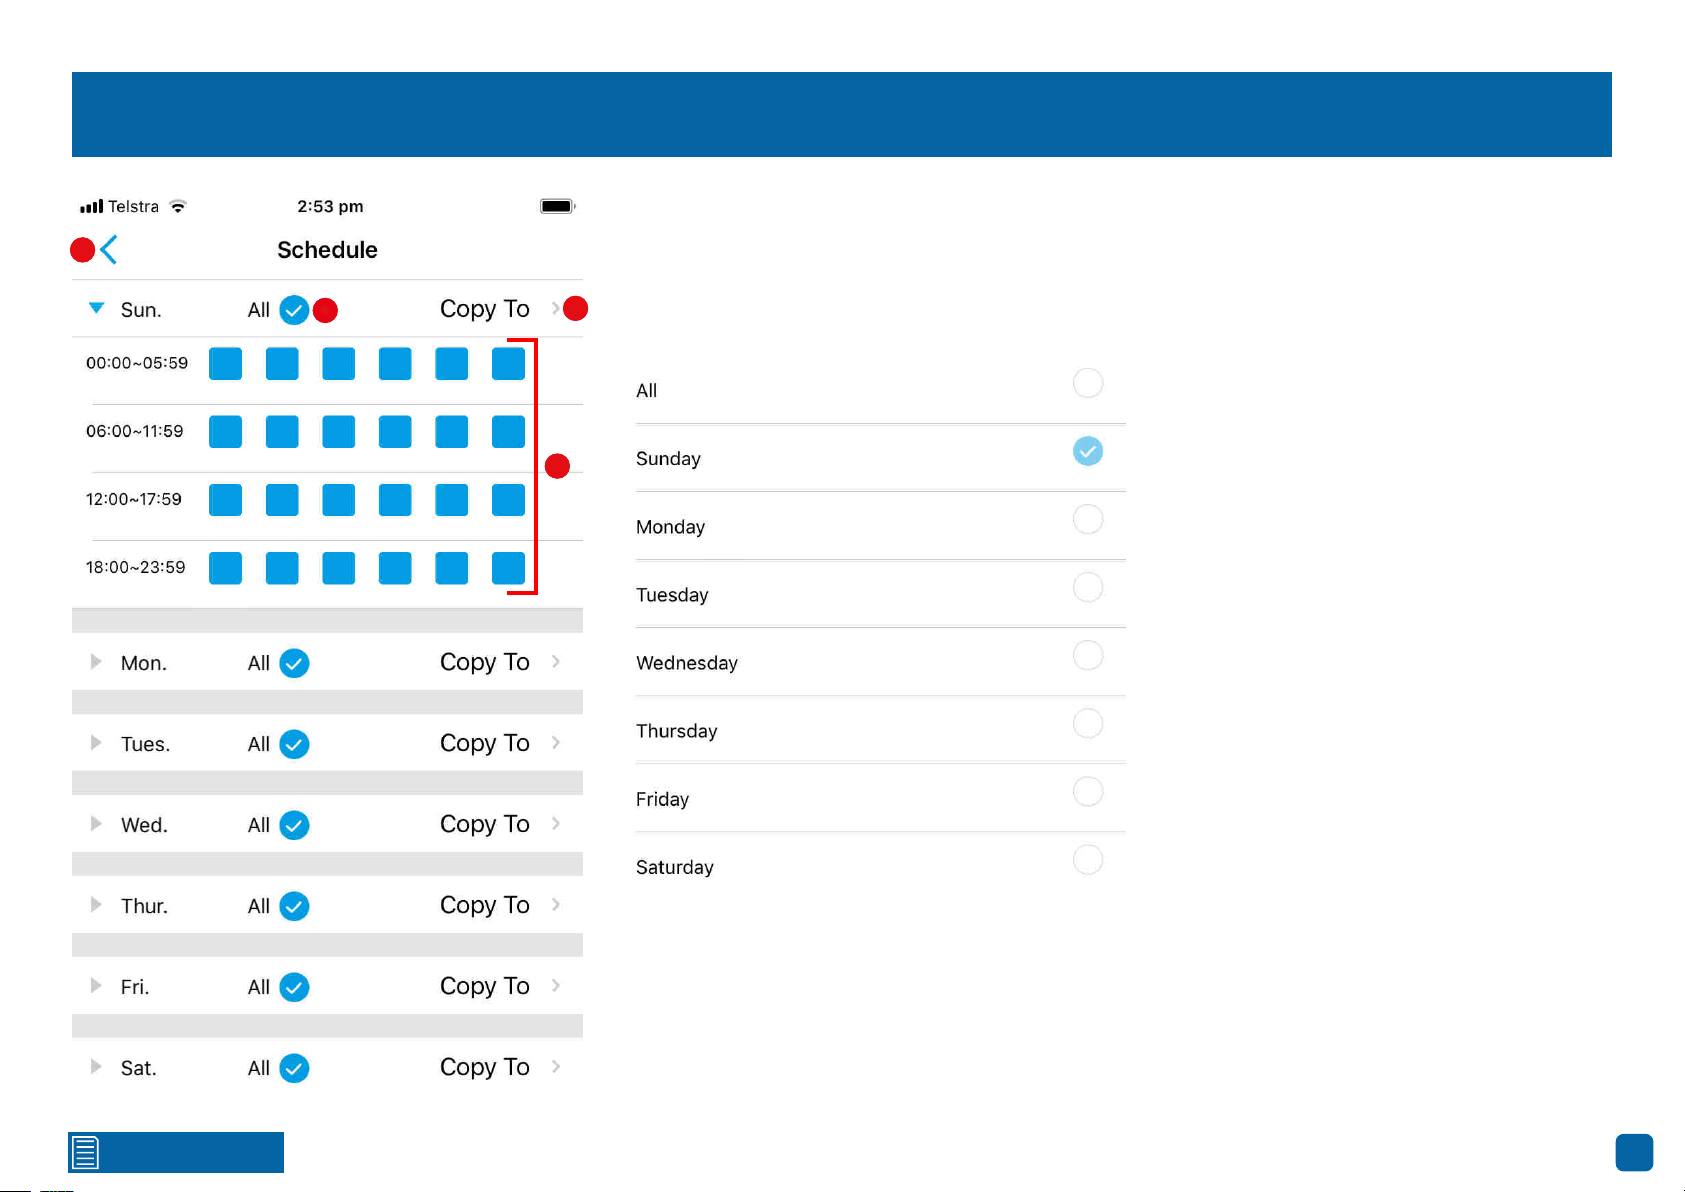Toggle first hour block in 00:00~05:59 row

(x=225, y=364)
